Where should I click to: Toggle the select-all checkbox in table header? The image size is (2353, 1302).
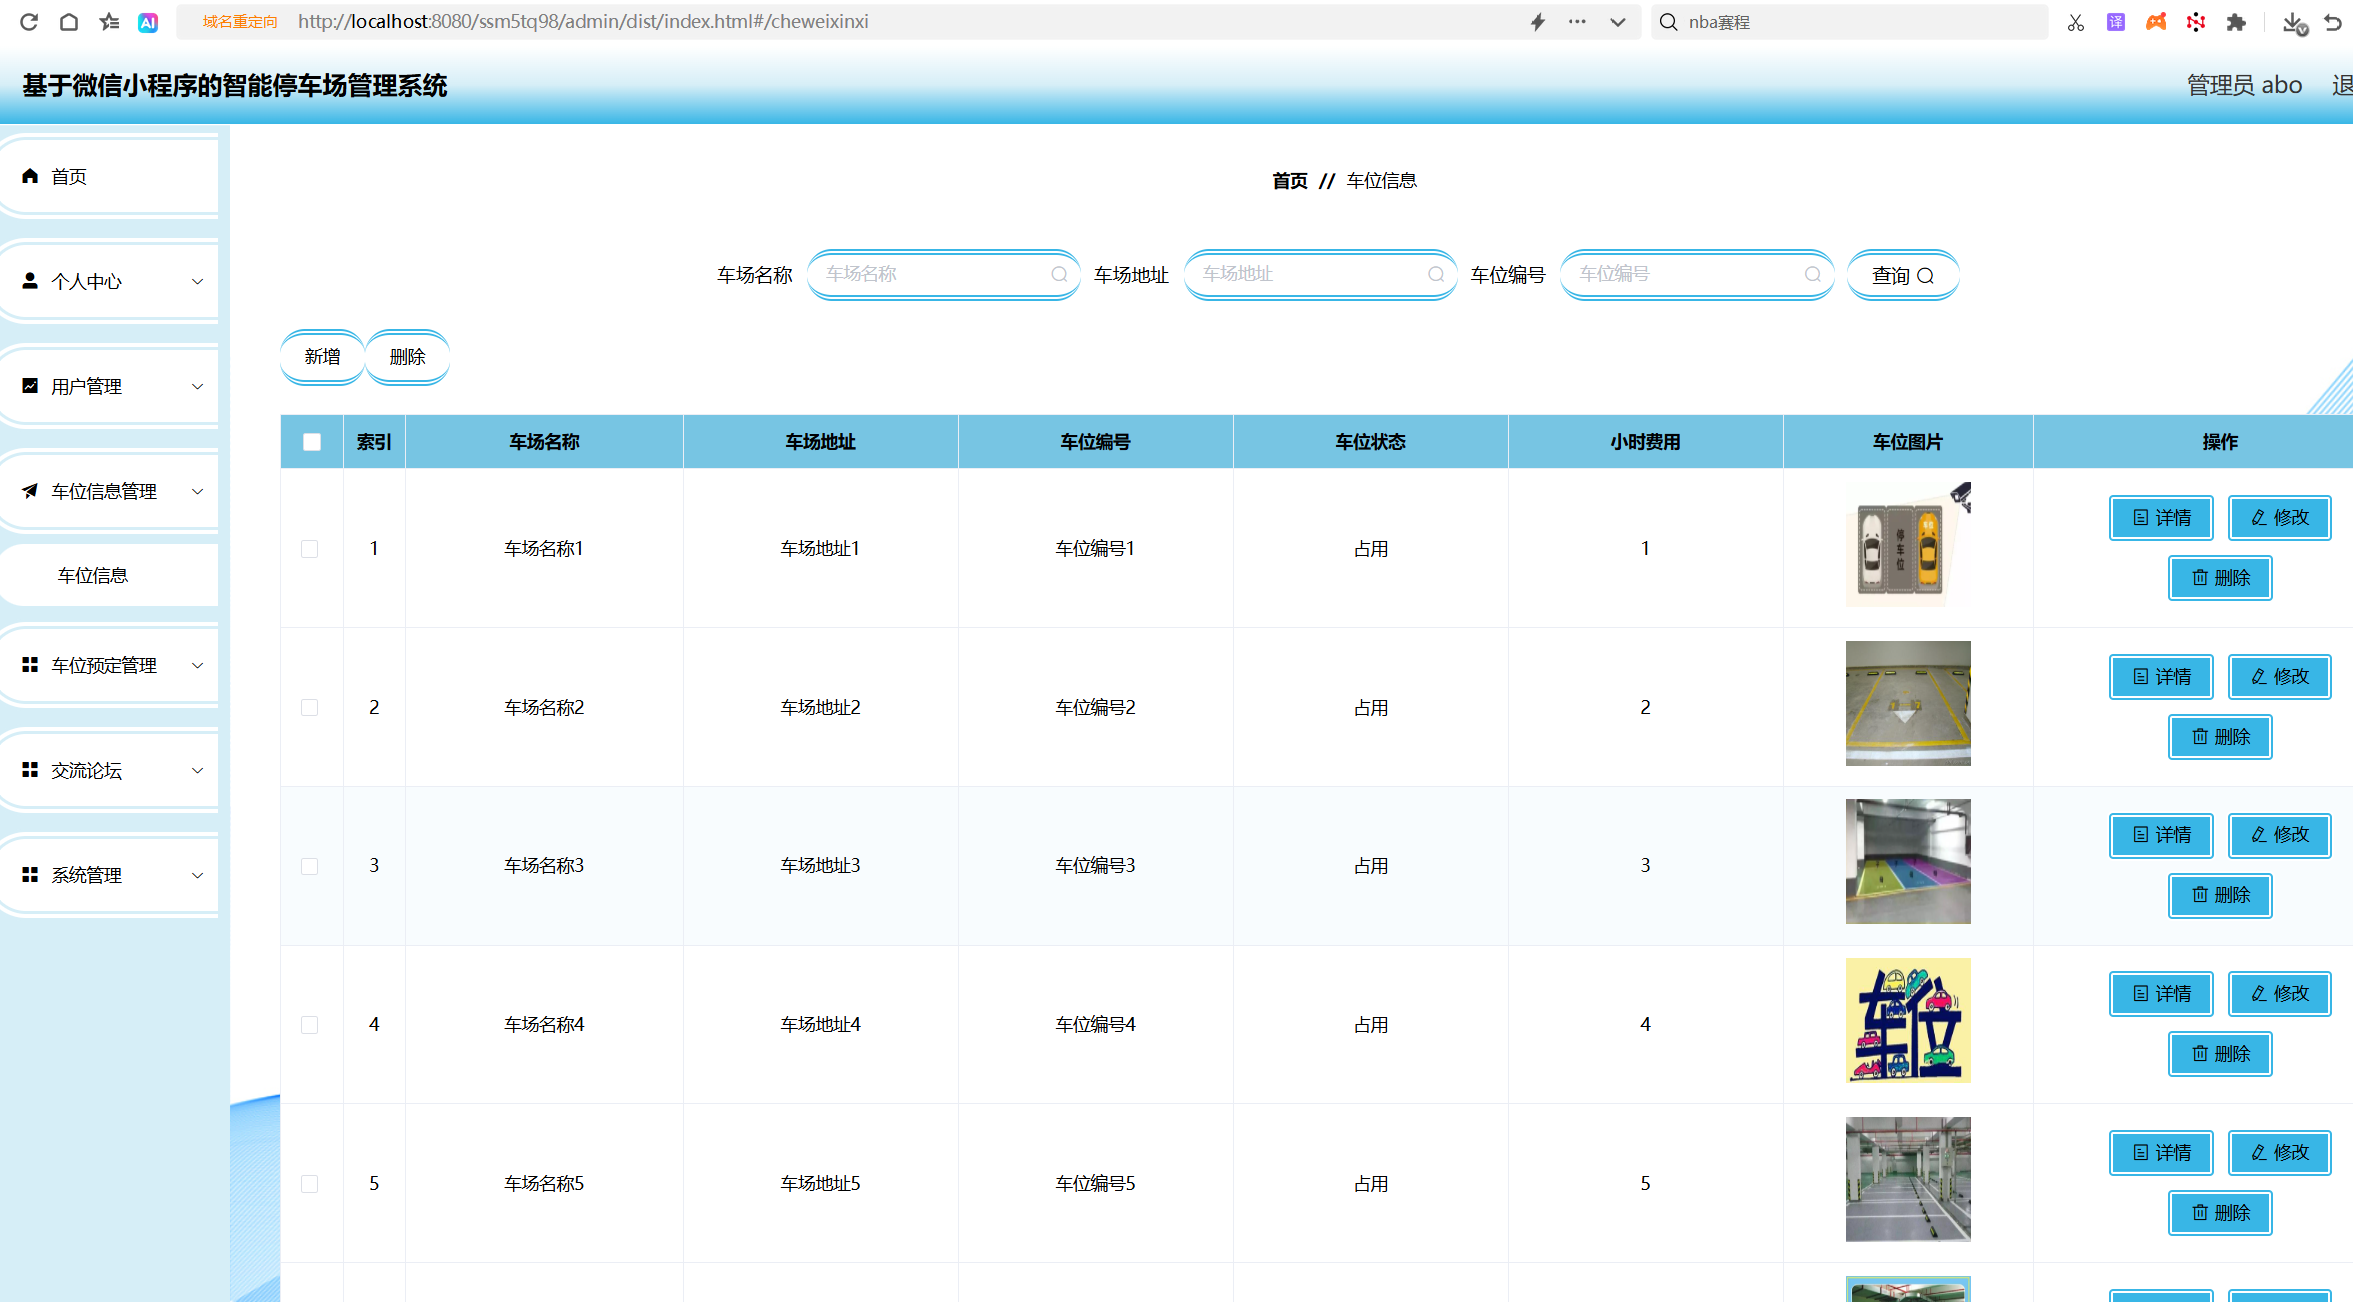(312, 442)
